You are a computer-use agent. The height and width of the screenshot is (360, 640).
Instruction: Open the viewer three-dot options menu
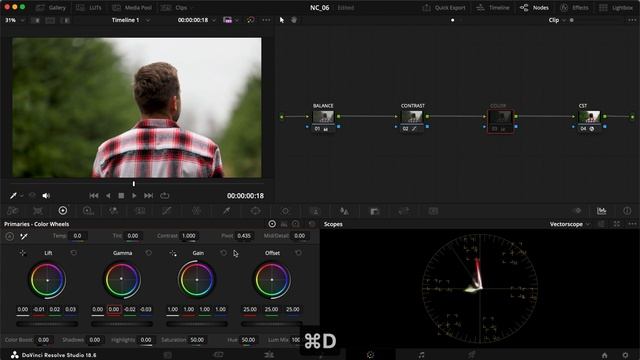pyautogui.click(x=266, y=20)
